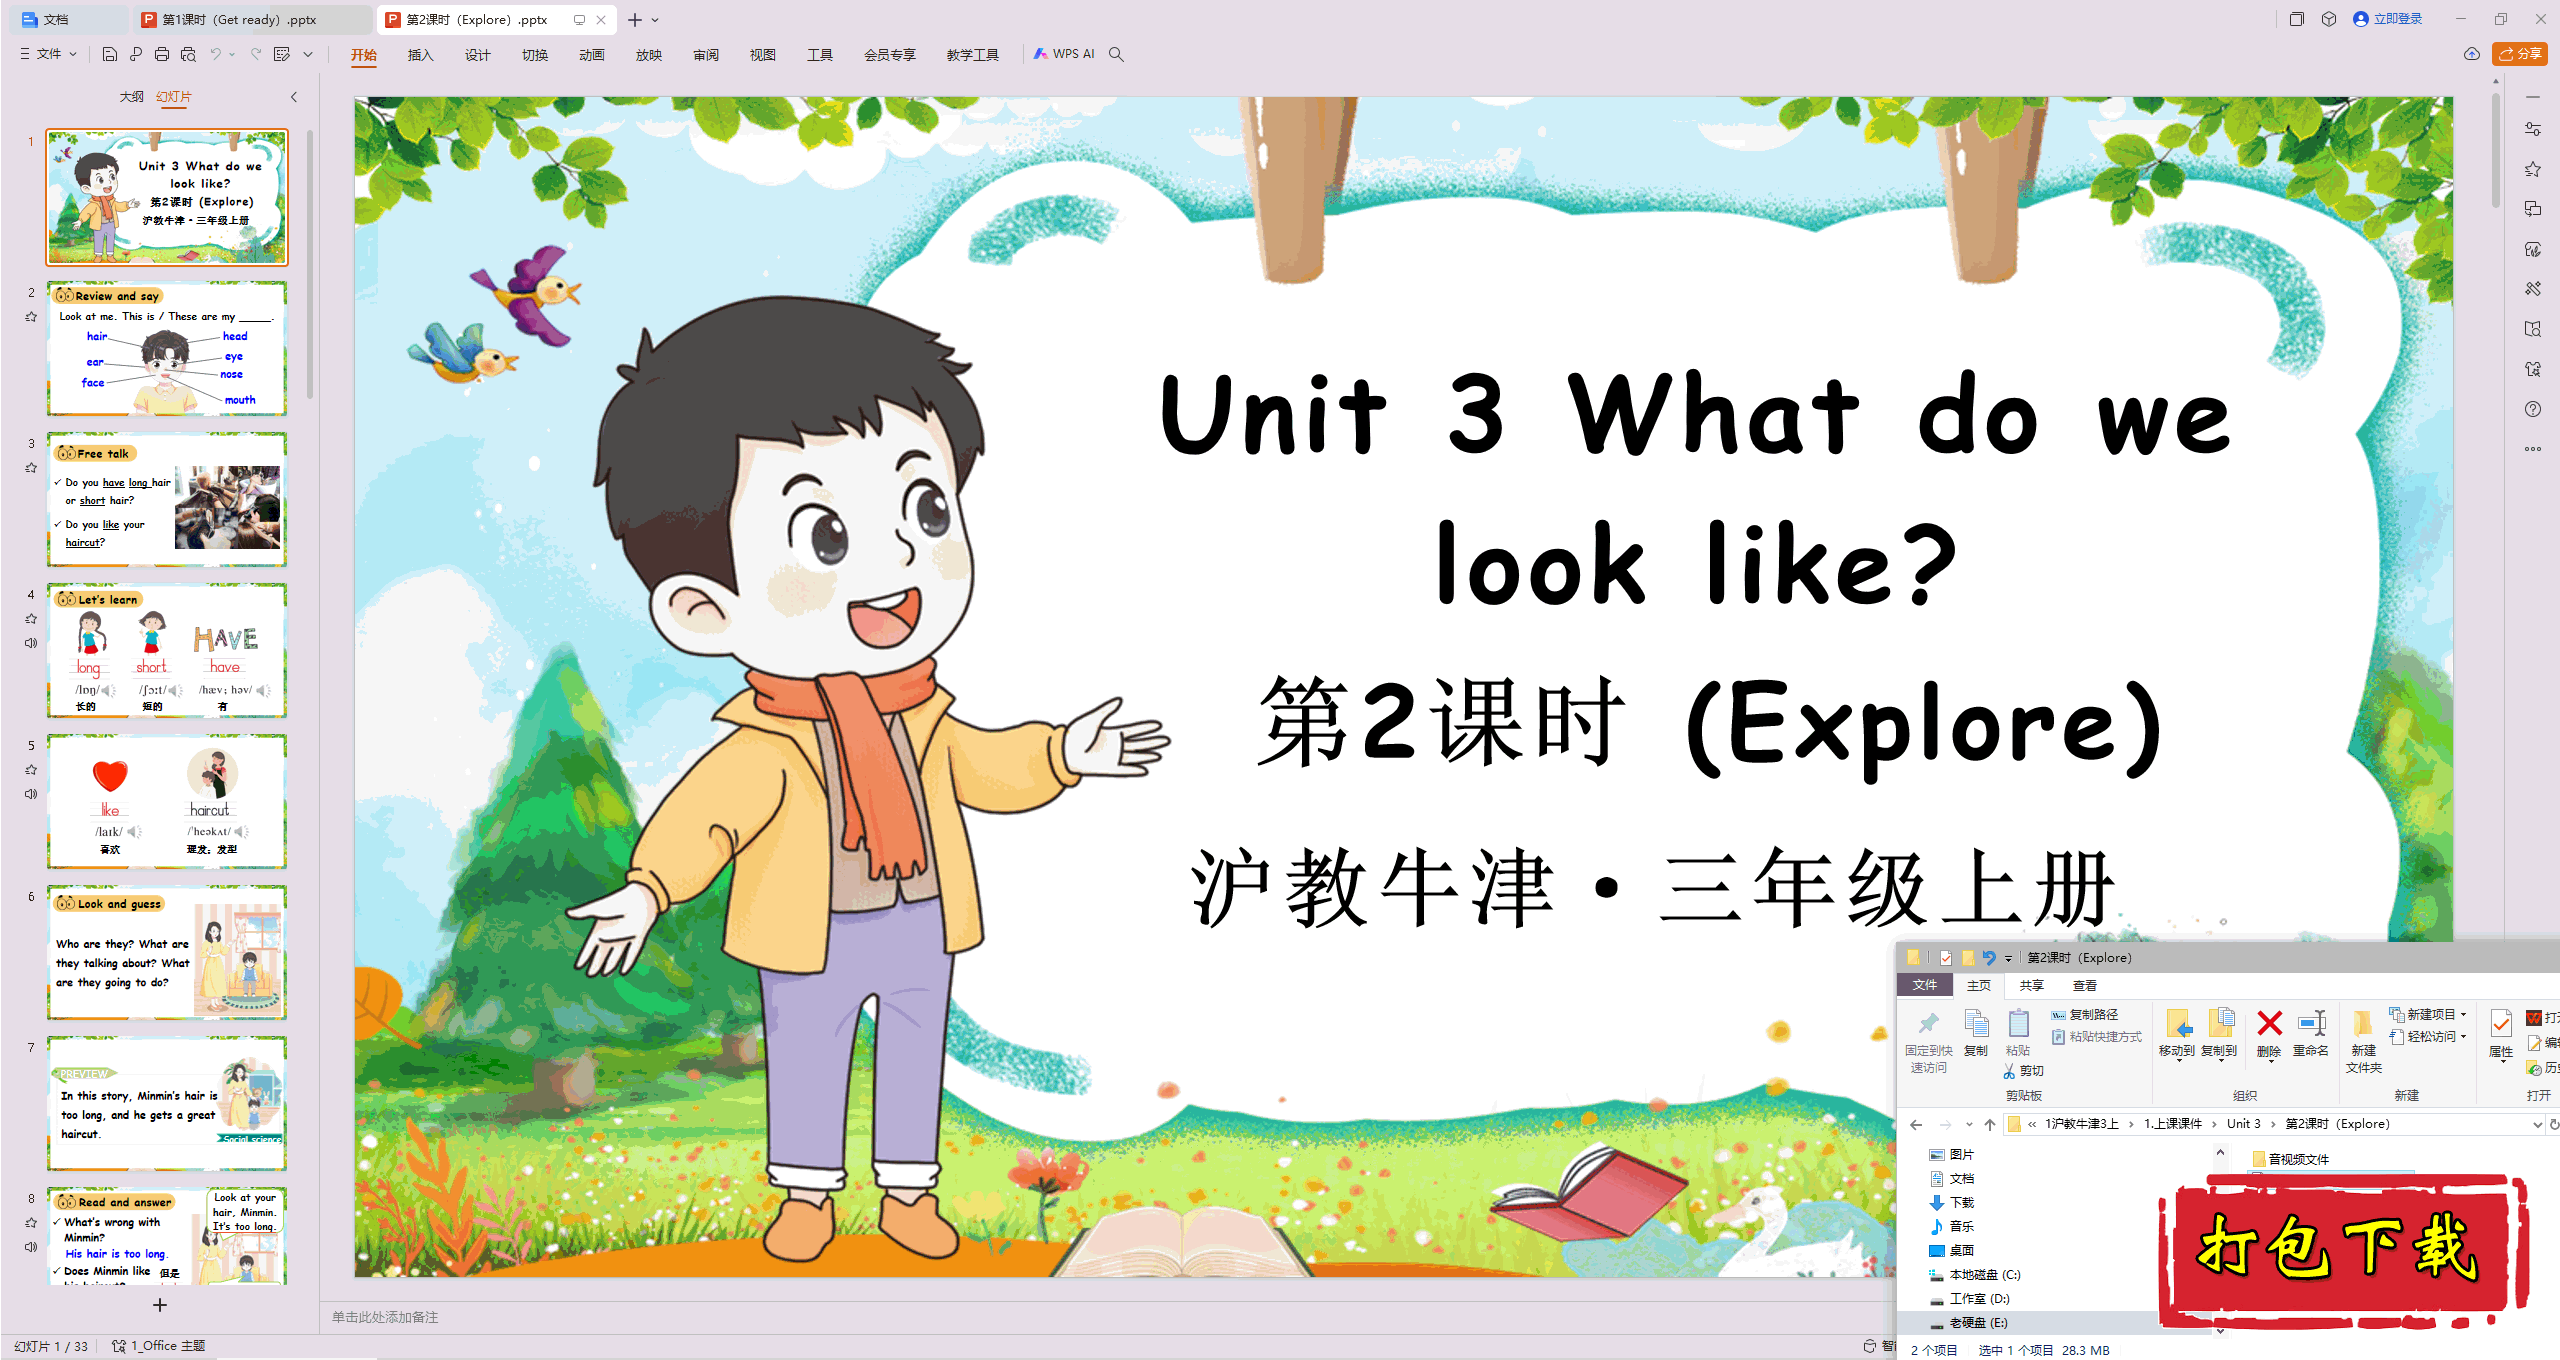Image resolution: width=2560 pixels, height=1360 pixels.
Task: Click the add new slide plus button
Action: [160, 1305]
